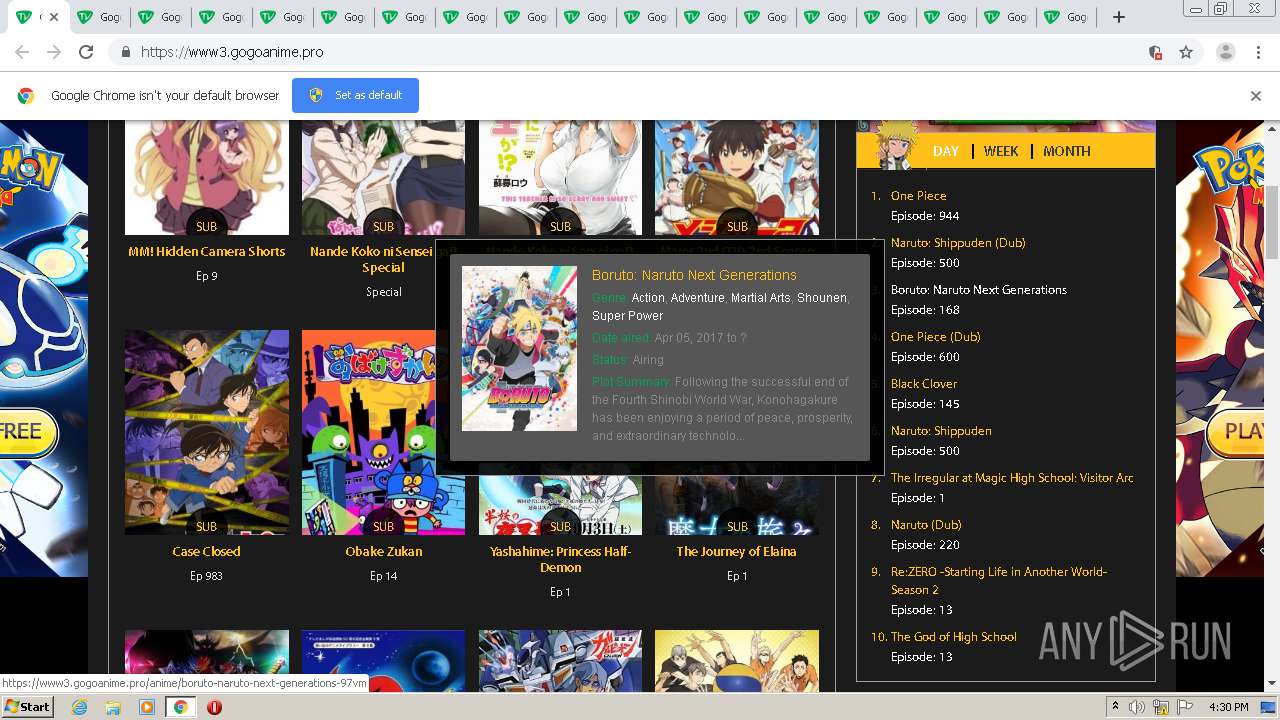Image resolution: width=1280 pixels, height=720 pixels.
Task: Open Re:ZERO Season 2 ranking link
Action: click(999, 581)
